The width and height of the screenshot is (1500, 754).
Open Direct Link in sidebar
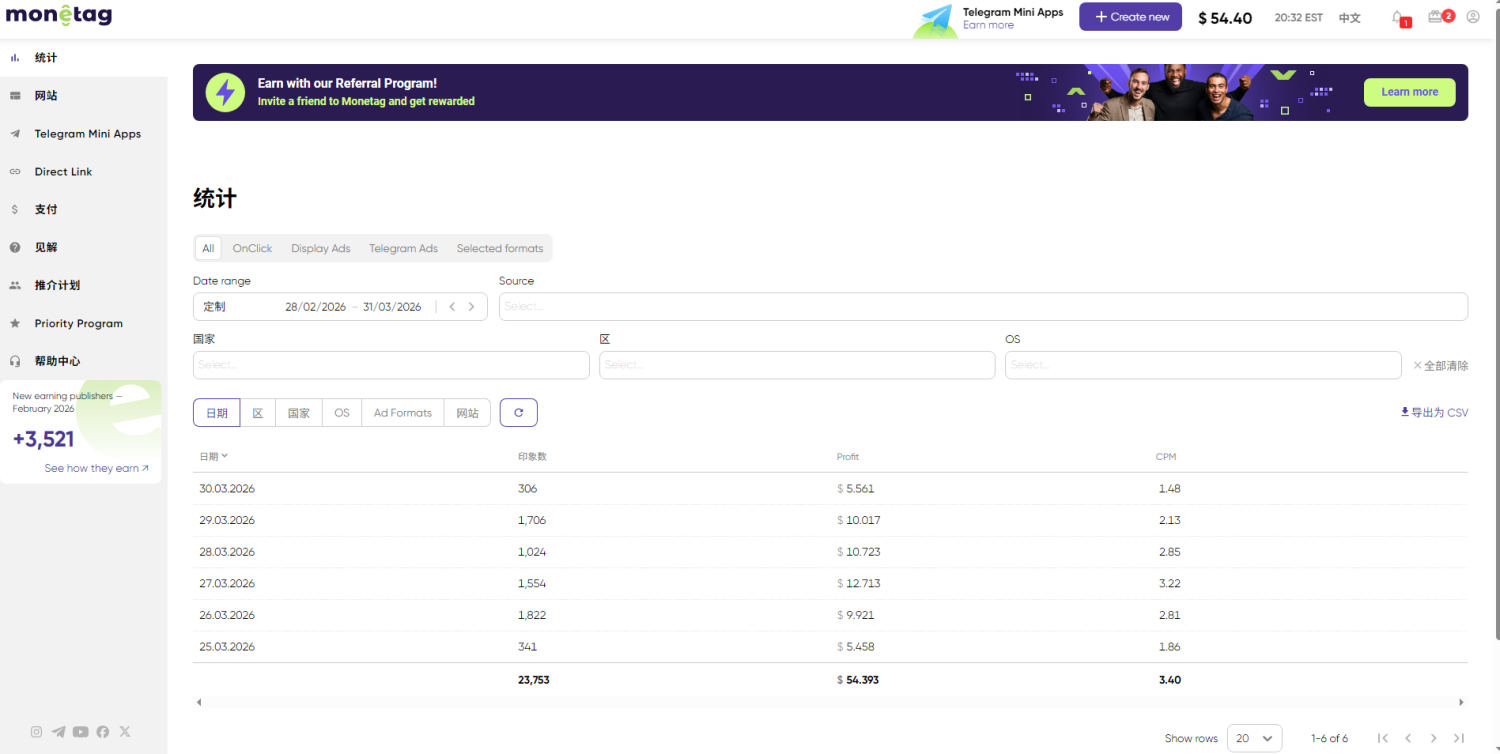tap(63, 172)
